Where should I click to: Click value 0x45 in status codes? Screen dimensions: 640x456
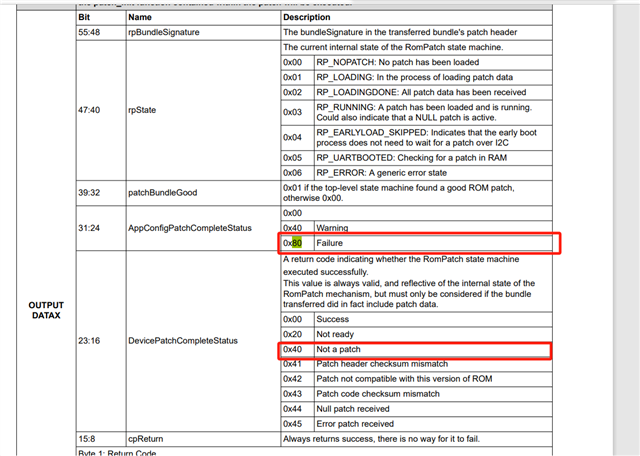pos(293,424)
